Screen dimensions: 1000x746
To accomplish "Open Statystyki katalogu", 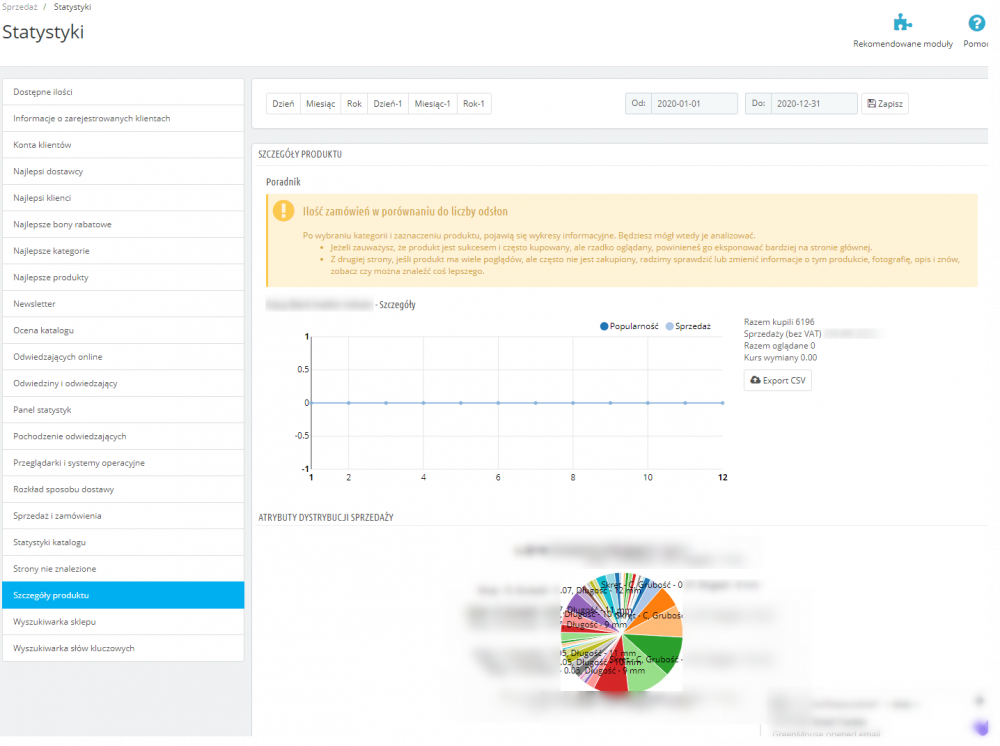I will point(123,542).
